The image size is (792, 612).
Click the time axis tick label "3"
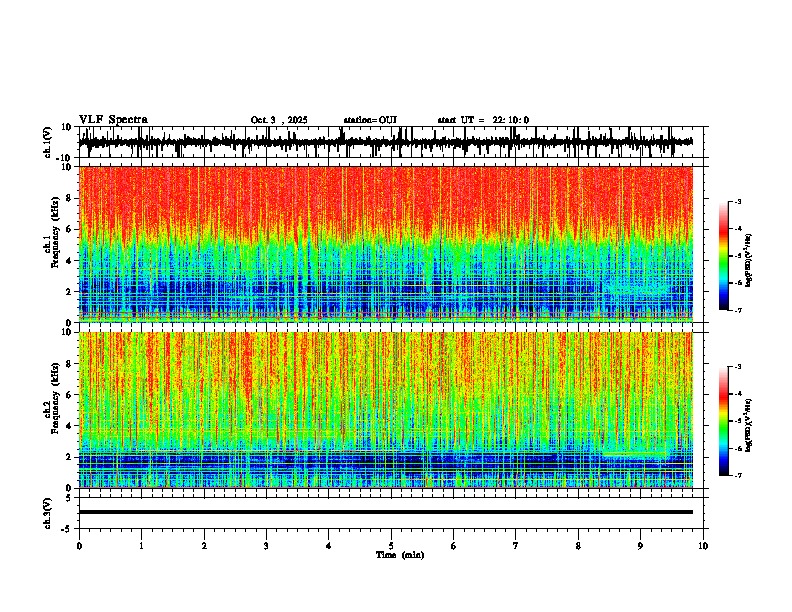pyautogui.click(x=266, y=546)
